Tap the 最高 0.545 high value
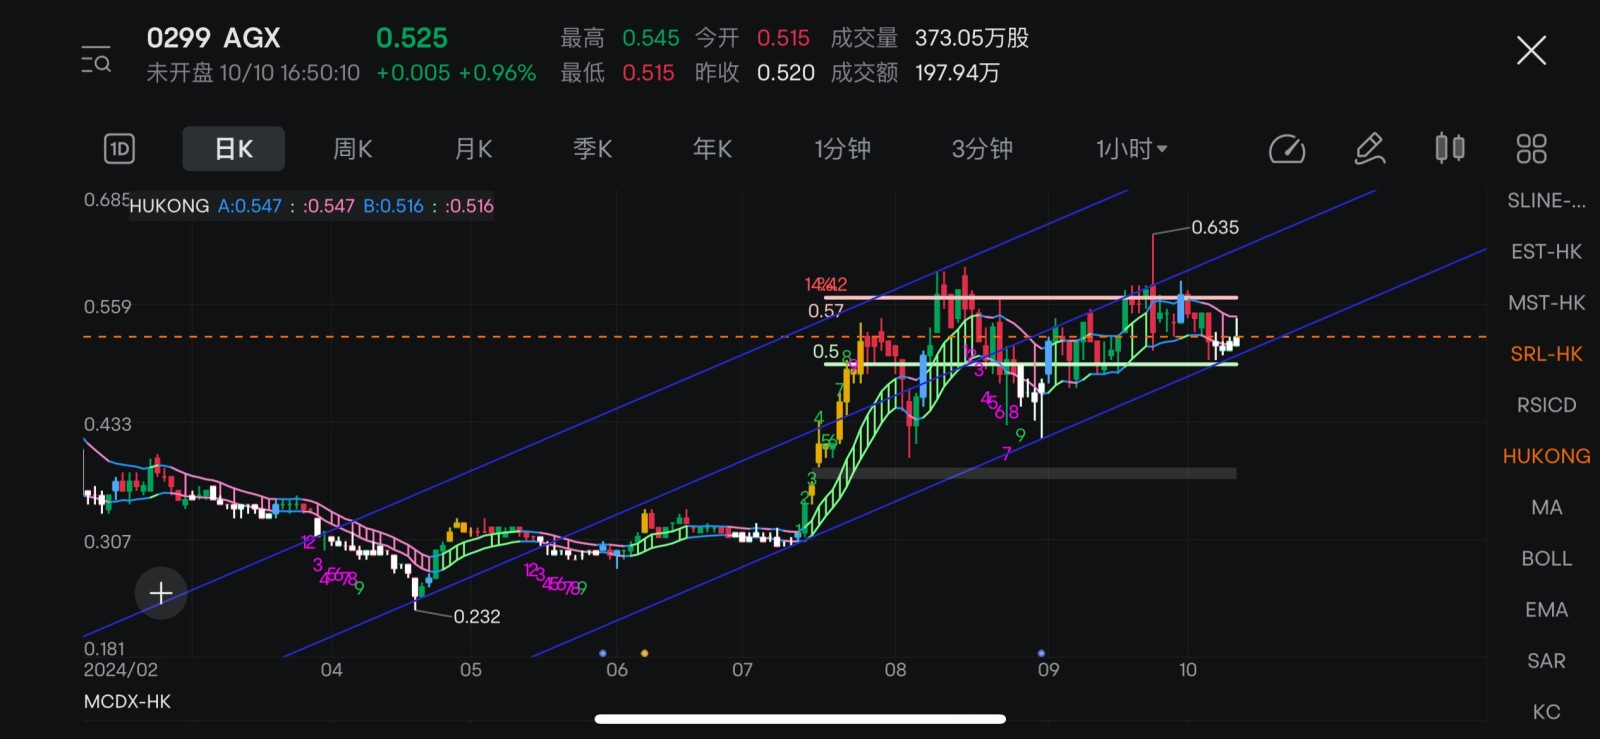The height and width of the screenshot is (739, 1600). 619,38
